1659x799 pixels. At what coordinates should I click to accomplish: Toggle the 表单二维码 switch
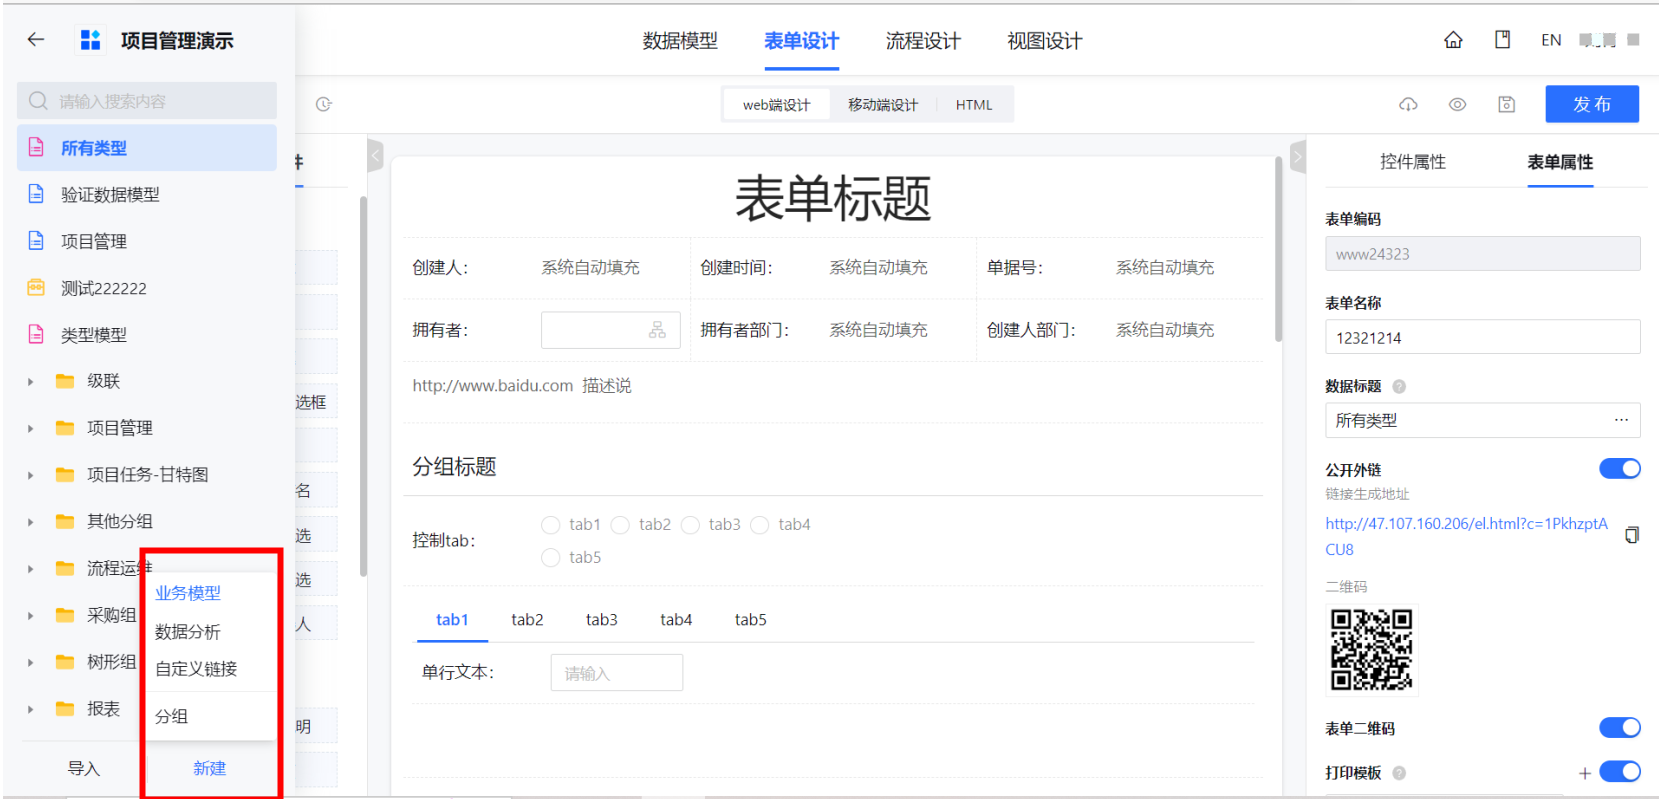click(1619, 727)
